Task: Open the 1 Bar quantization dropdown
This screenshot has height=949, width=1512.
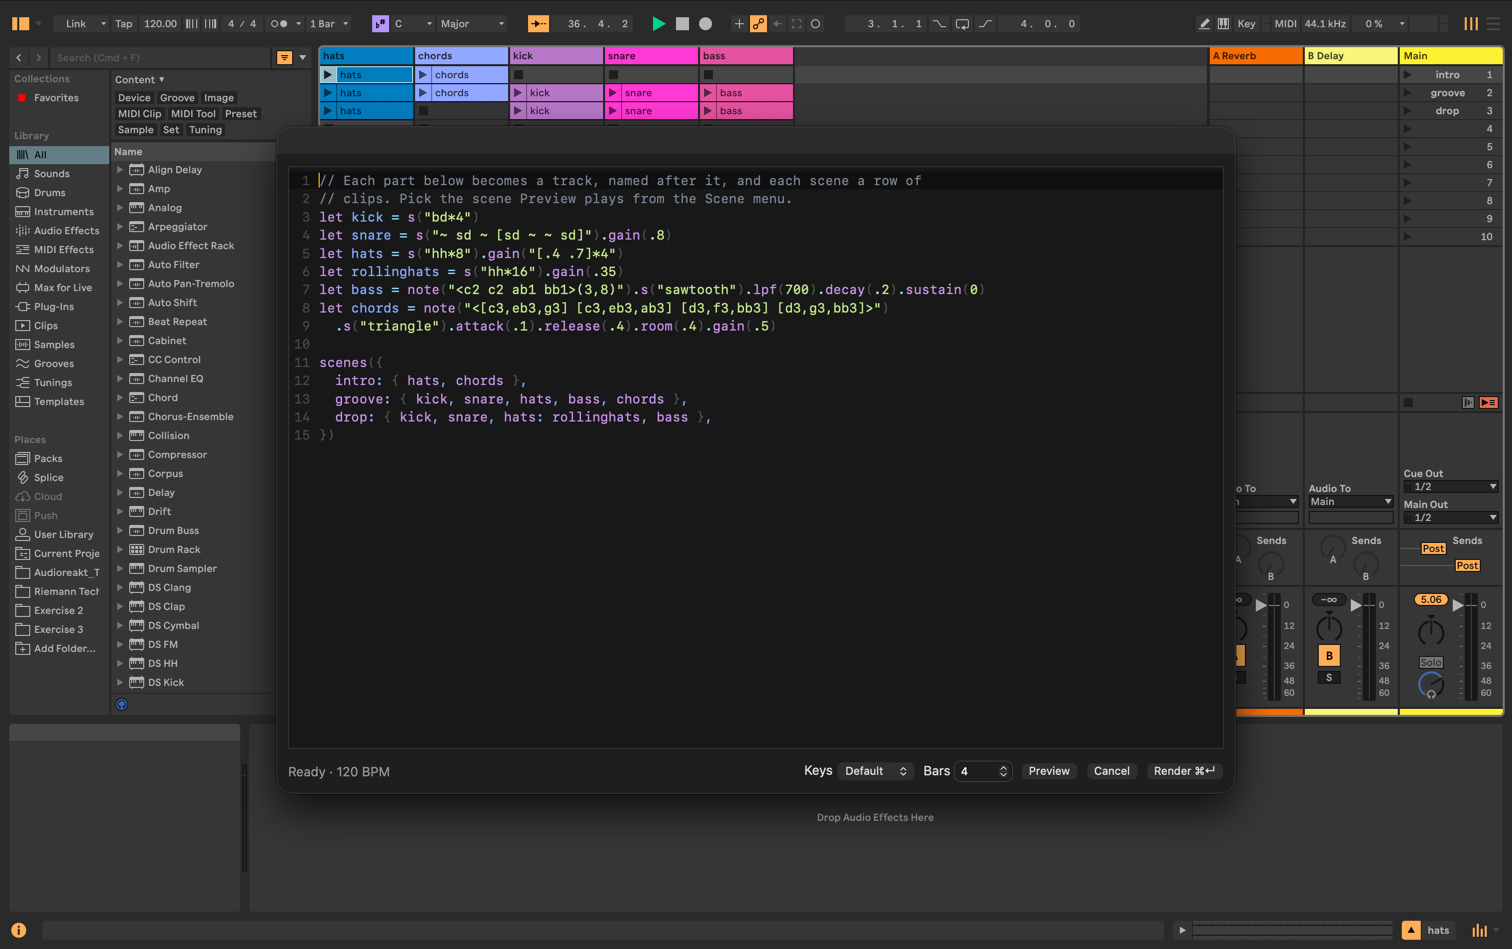Action: 329,24
